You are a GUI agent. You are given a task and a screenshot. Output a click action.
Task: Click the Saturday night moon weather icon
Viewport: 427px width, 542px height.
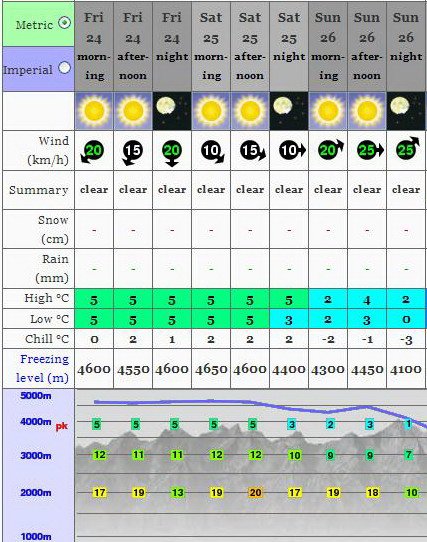coord(289,111)
